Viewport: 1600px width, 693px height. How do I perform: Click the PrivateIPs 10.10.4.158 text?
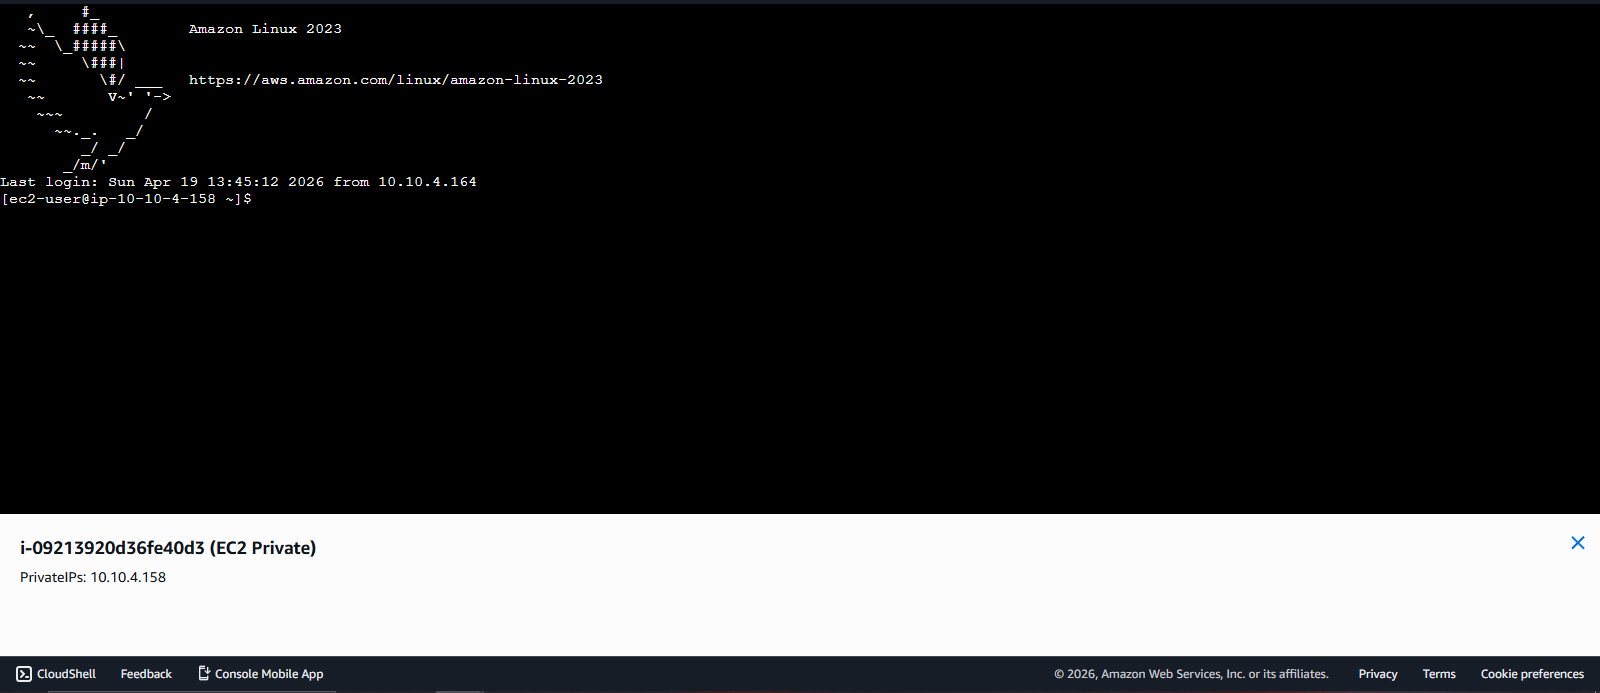pos(93,577)
